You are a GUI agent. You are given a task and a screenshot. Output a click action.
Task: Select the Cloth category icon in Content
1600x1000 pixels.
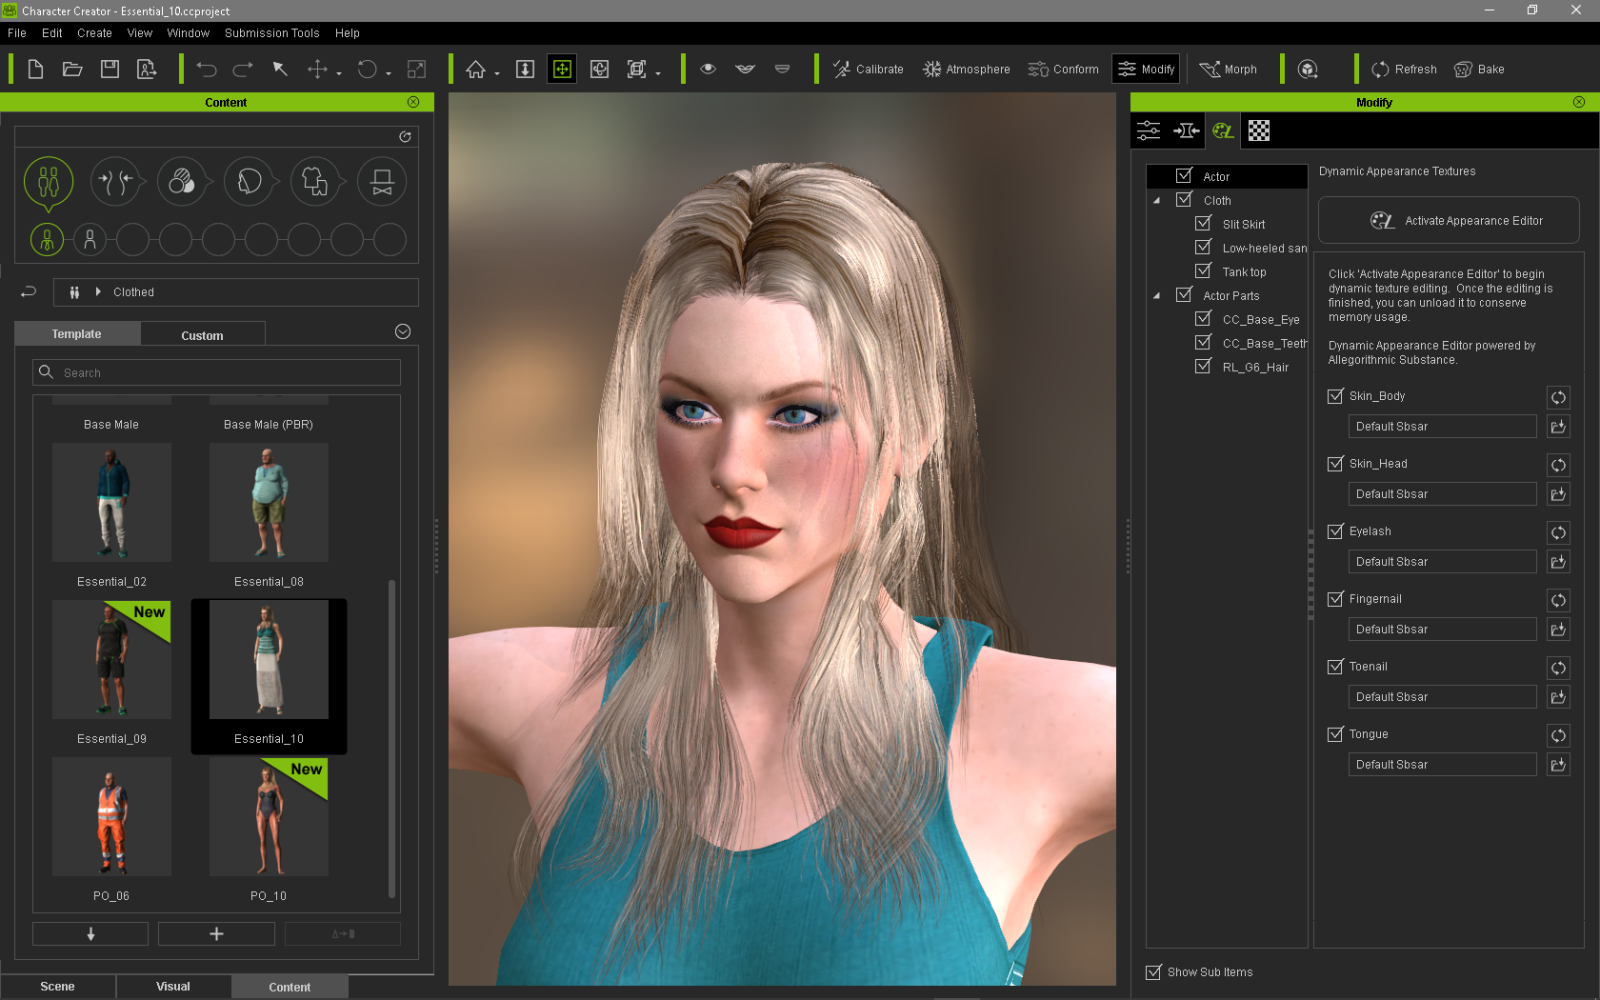coord(314,182)
